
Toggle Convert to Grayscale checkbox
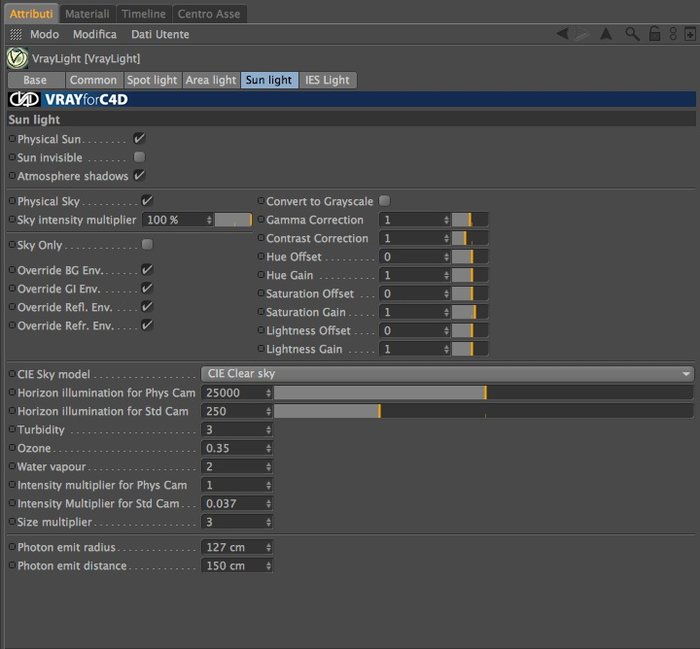[384, 201]
